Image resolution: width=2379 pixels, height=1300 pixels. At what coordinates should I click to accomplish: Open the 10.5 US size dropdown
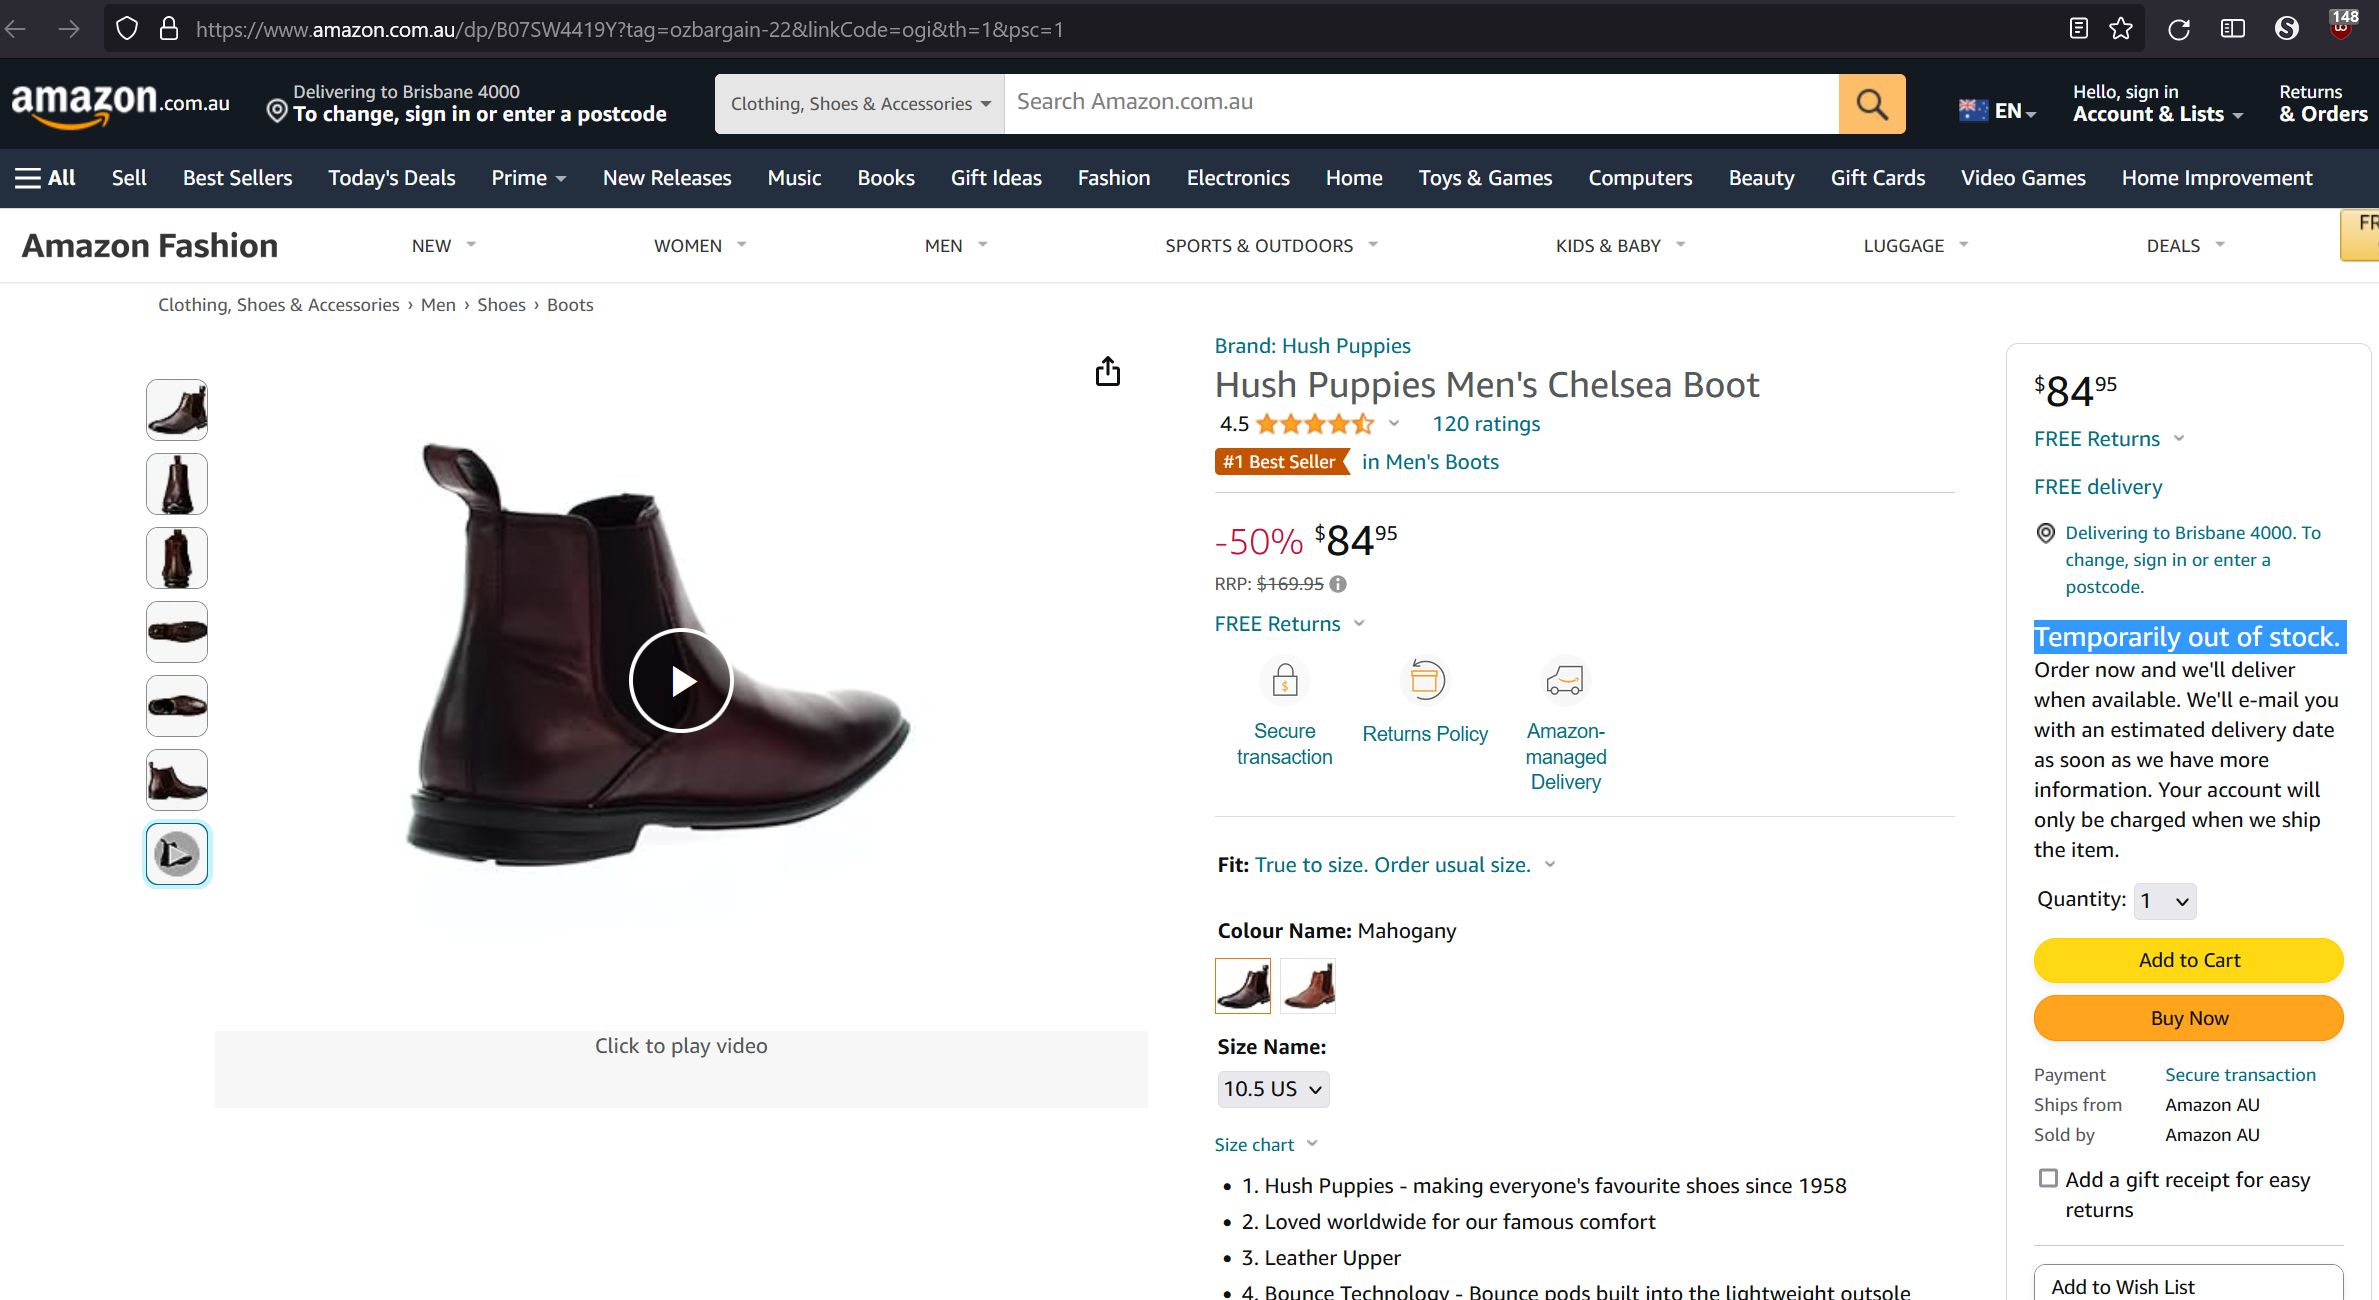pyautogui.click(x=1273, y=1089)
